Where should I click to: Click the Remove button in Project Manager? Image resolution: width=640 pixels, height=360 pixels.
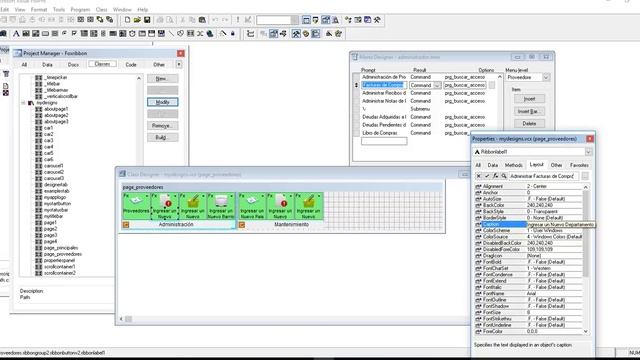[162, 126]
